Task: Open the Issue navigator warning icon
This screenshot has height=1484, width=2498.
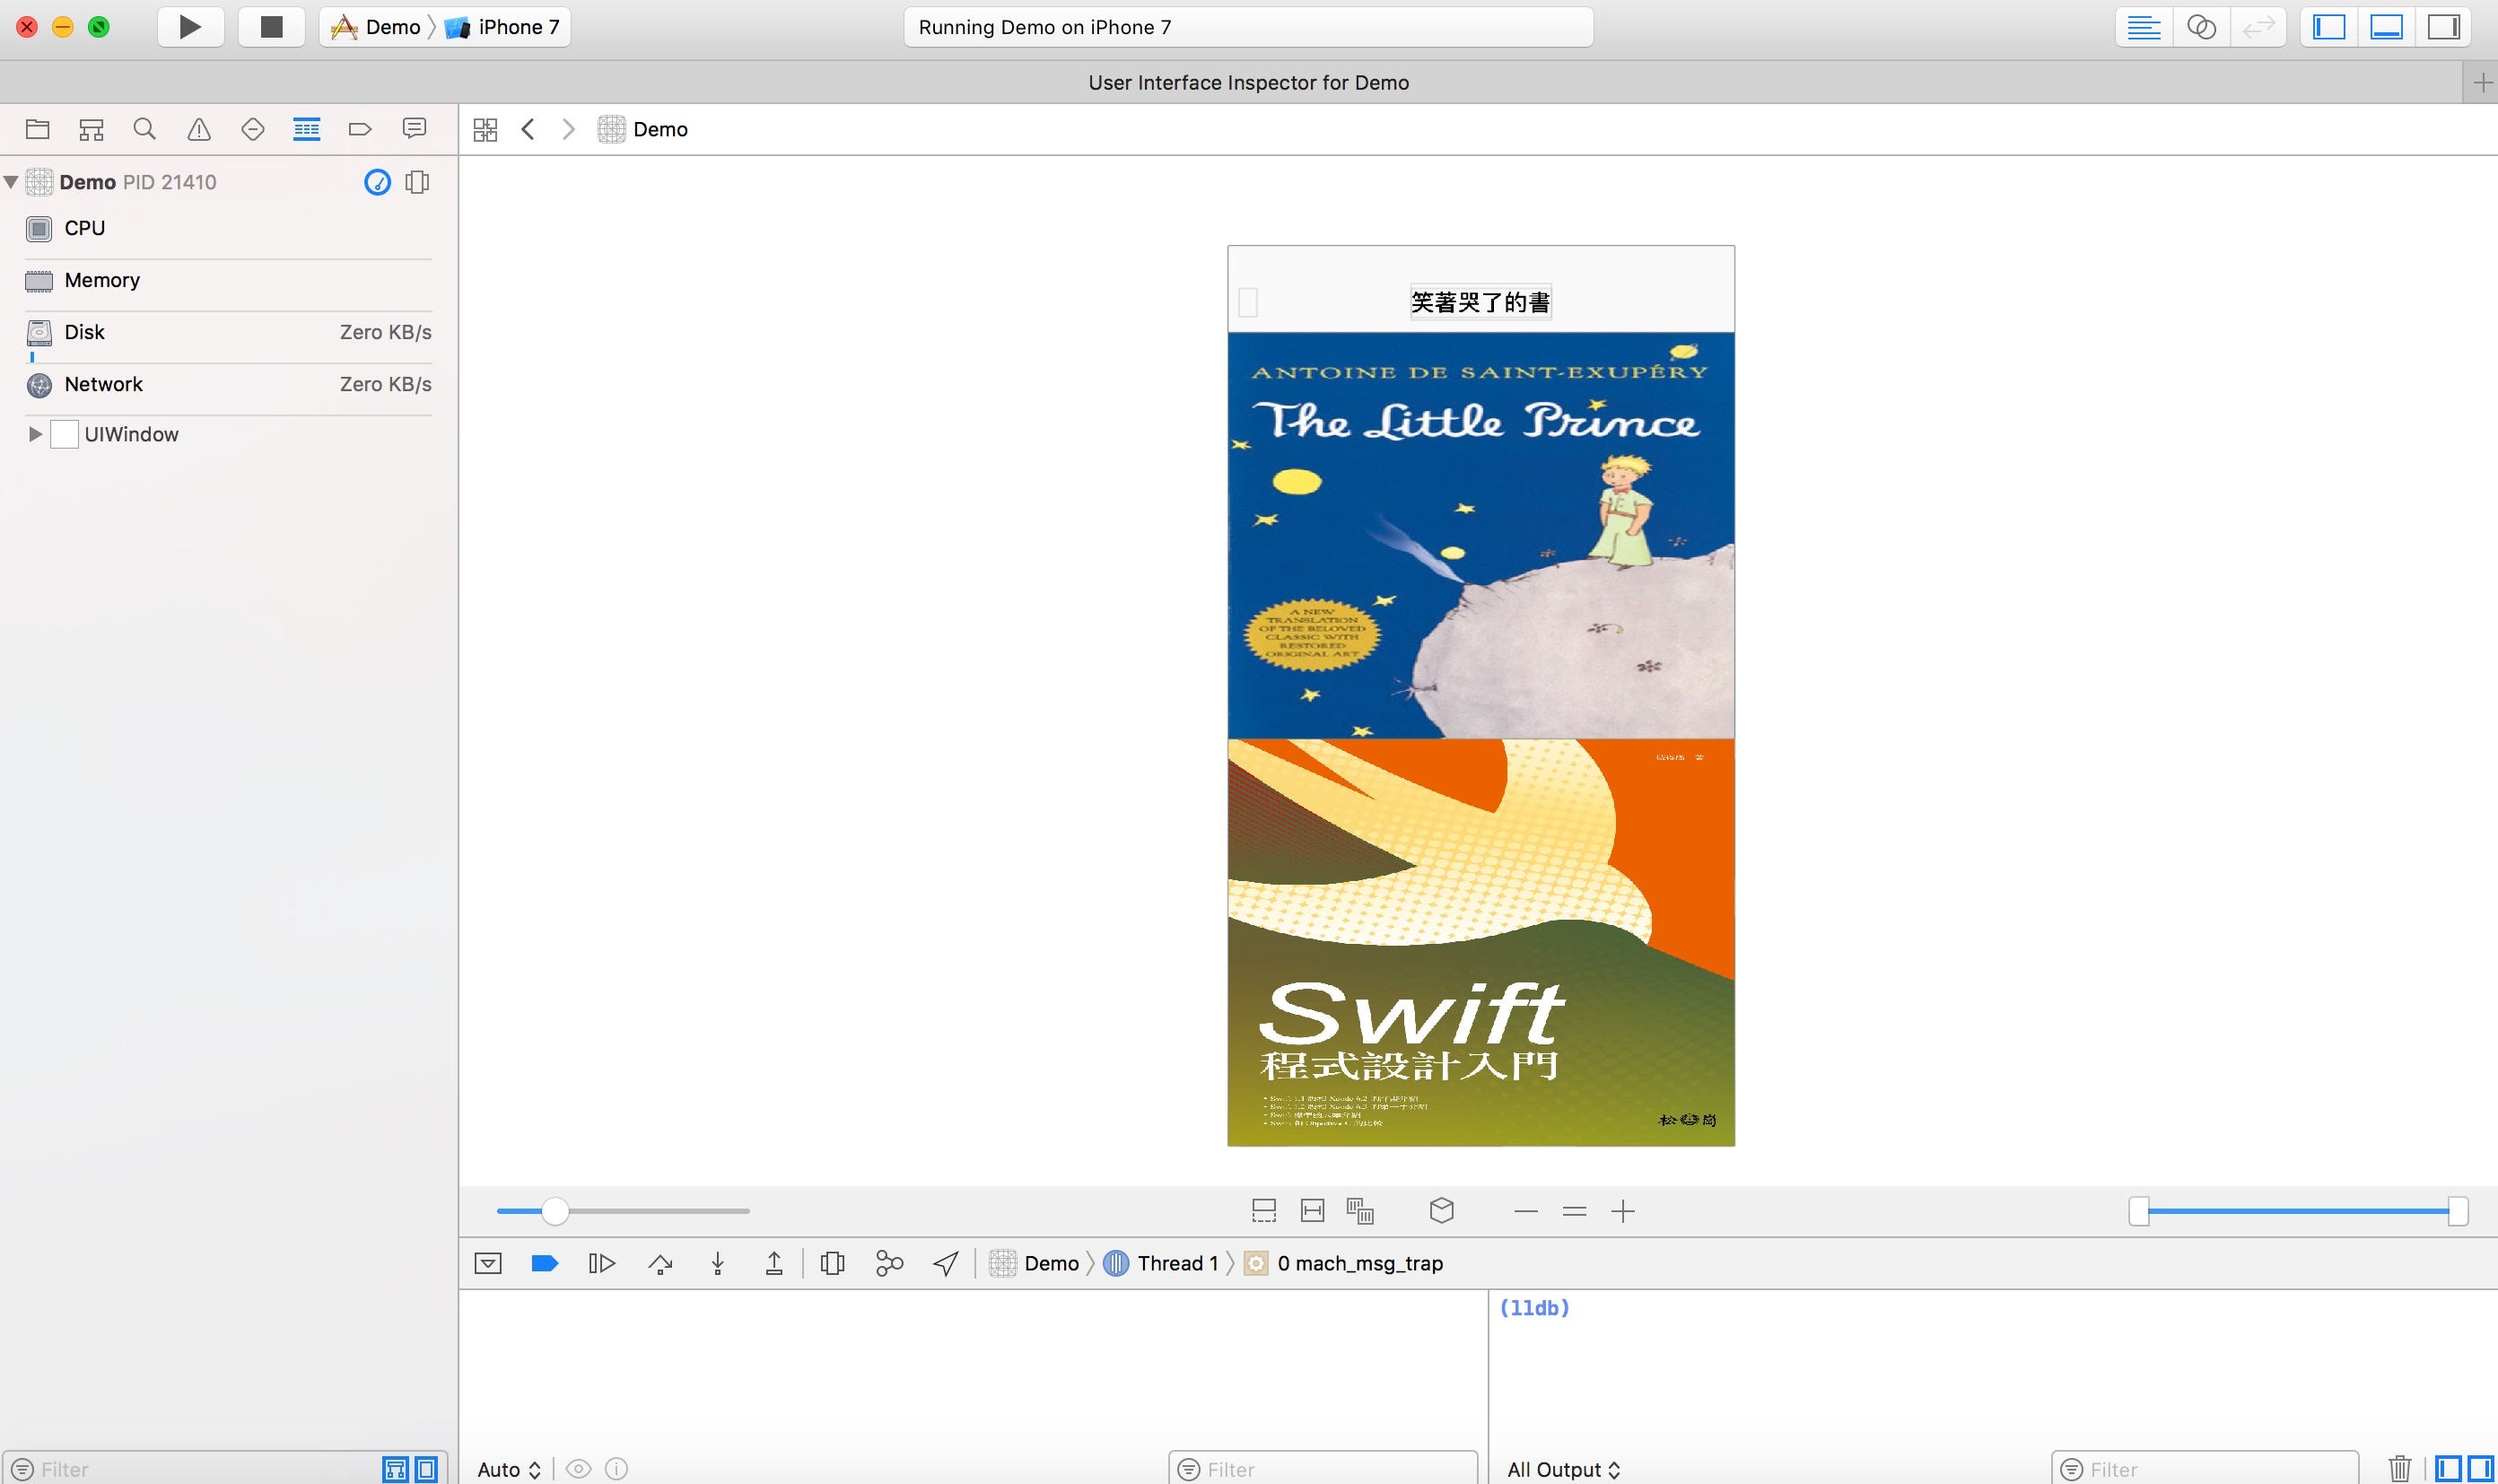Action: tap(199, 128)
